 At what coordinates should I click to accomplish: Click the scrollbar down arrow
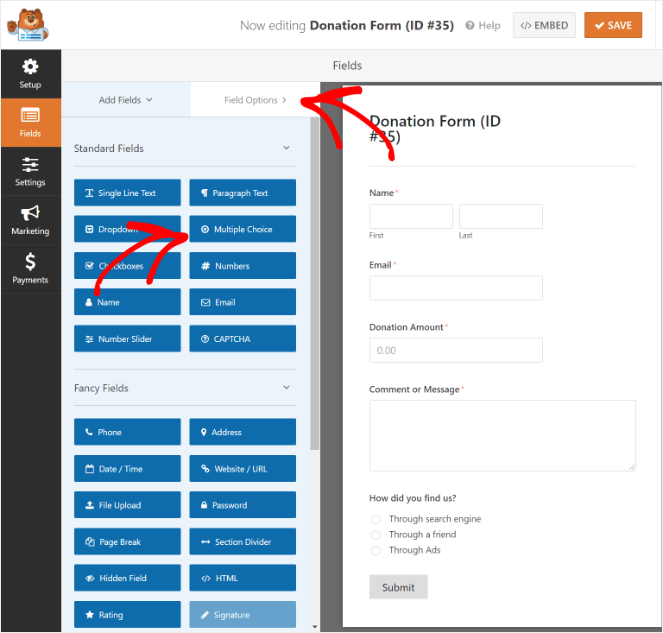point(315,627)
